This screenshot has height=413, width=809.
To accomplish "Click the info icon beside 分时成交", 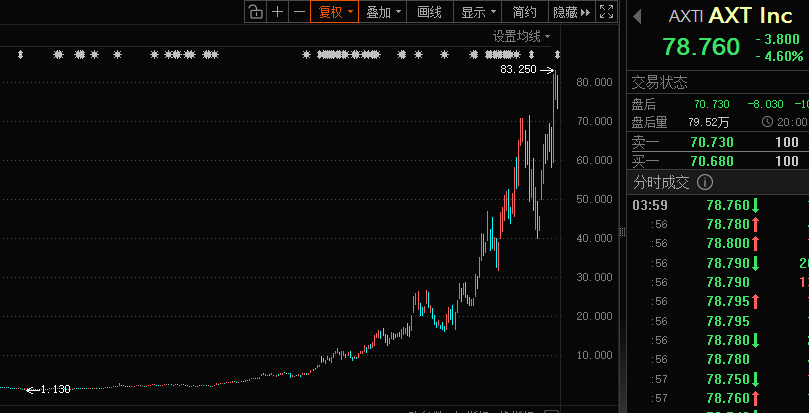I will coord(704,182).
